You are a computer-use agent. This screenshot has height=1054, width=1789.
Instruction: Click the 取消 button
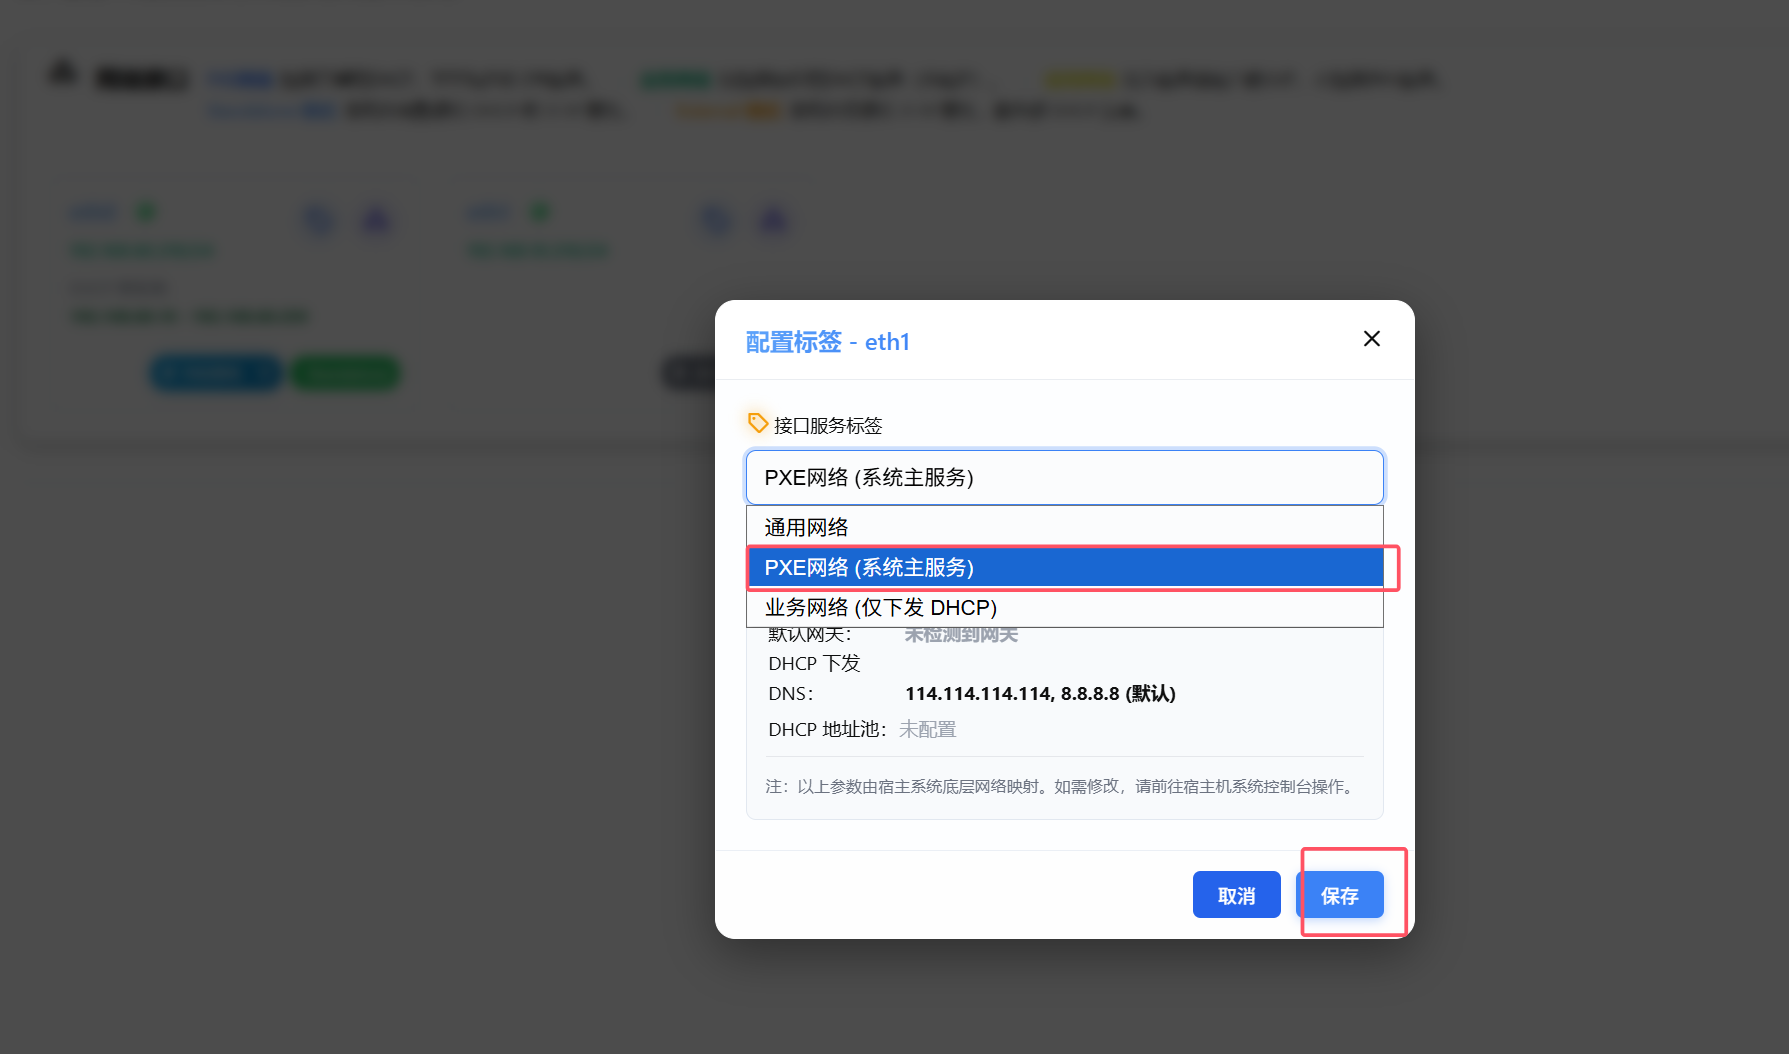pyautogui.click(x=1236, y=895)
